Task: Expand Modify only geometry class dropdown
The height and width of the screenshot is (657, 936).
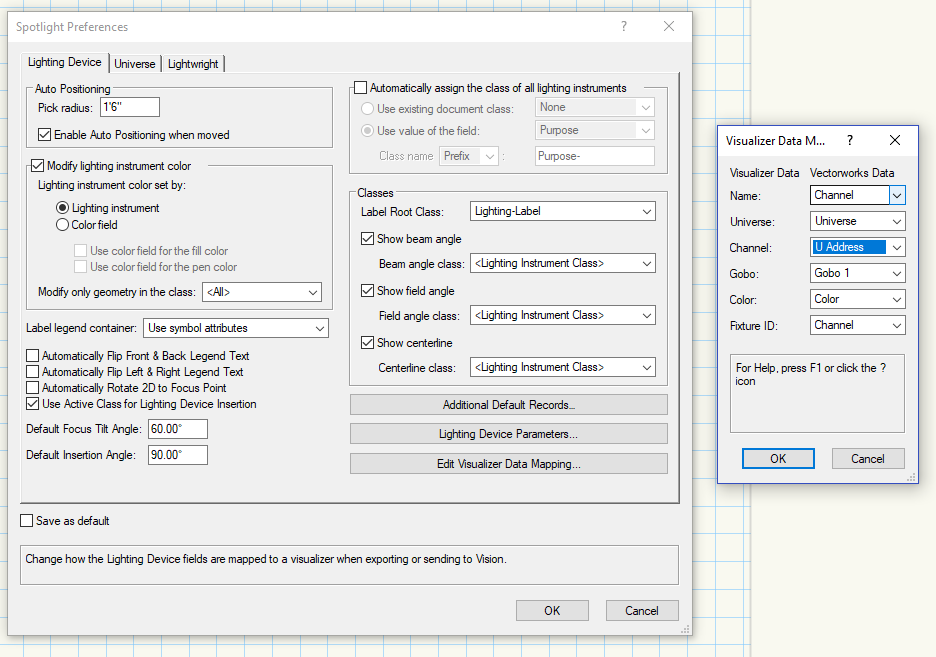Action: [261, 292]
